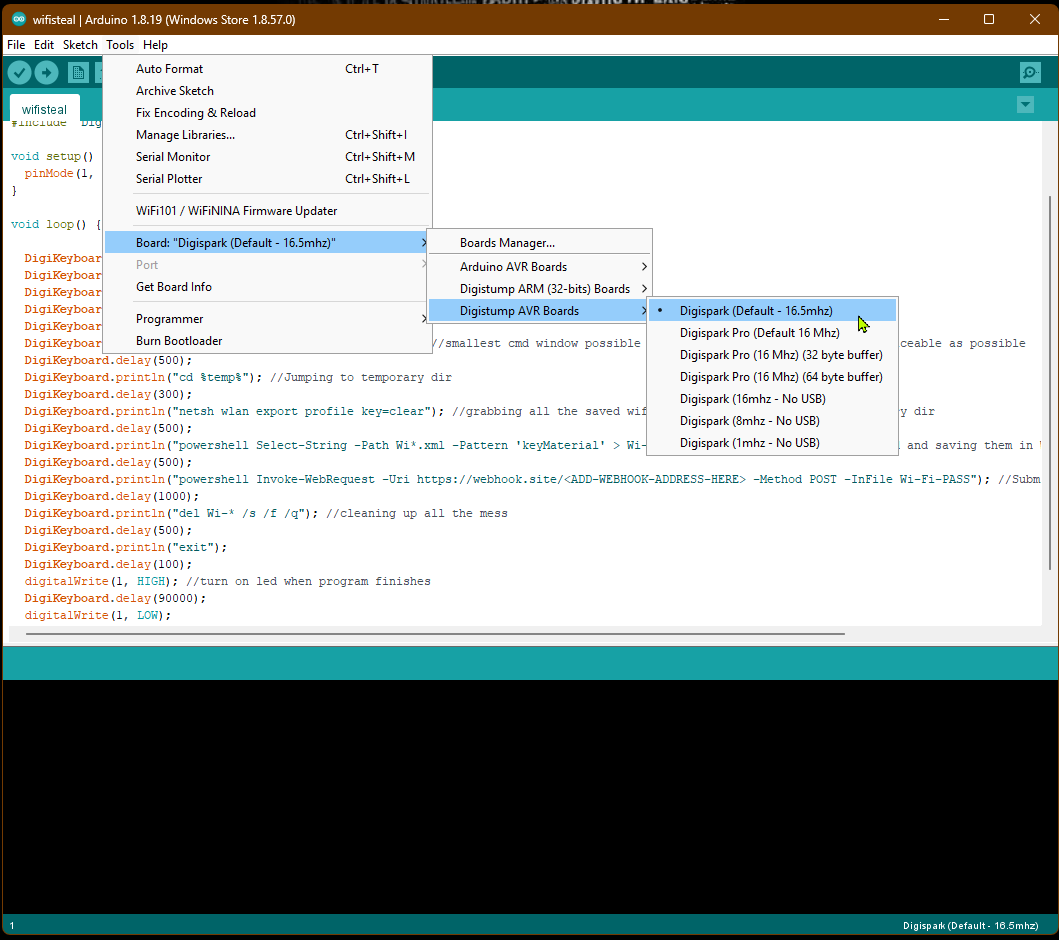
Task: Select Digispark (8mhz - No USB) board
Action: pos(773,421)
